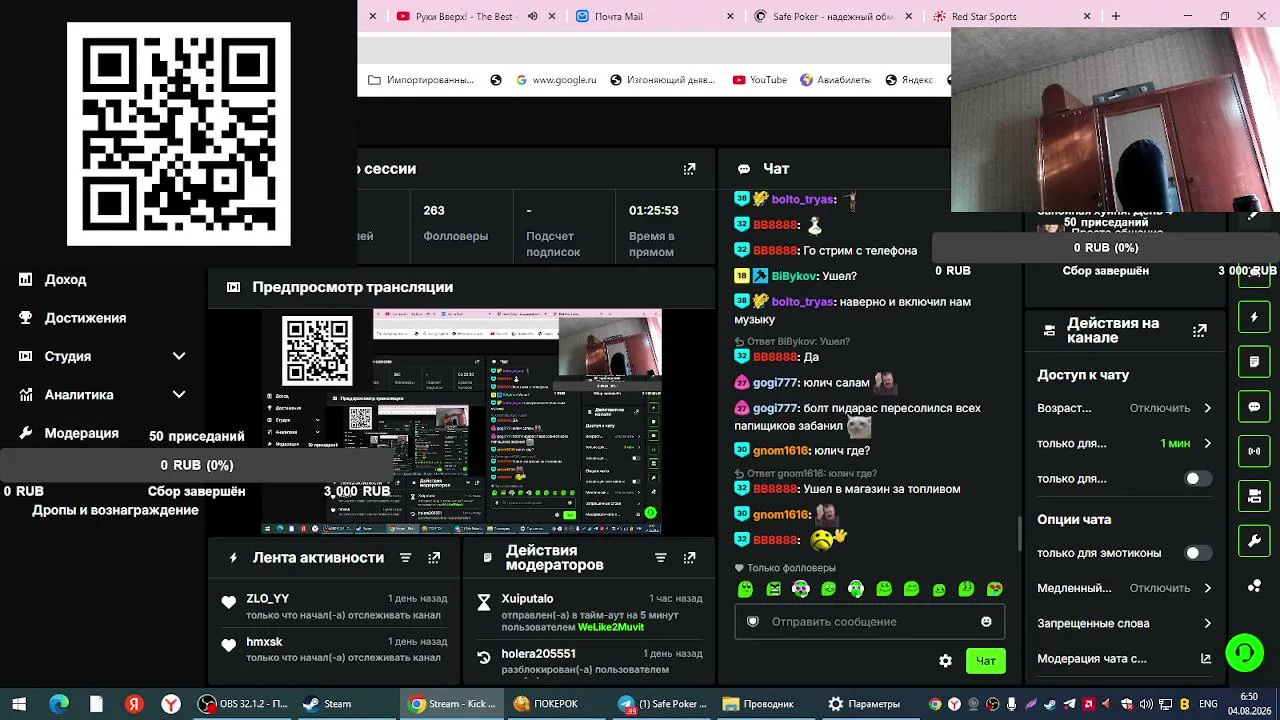Image resolution: width=1280 pixels, height=720 pixels.
Task: Open Microsoft Edge from the taskbar
Action: pos(59,704)
